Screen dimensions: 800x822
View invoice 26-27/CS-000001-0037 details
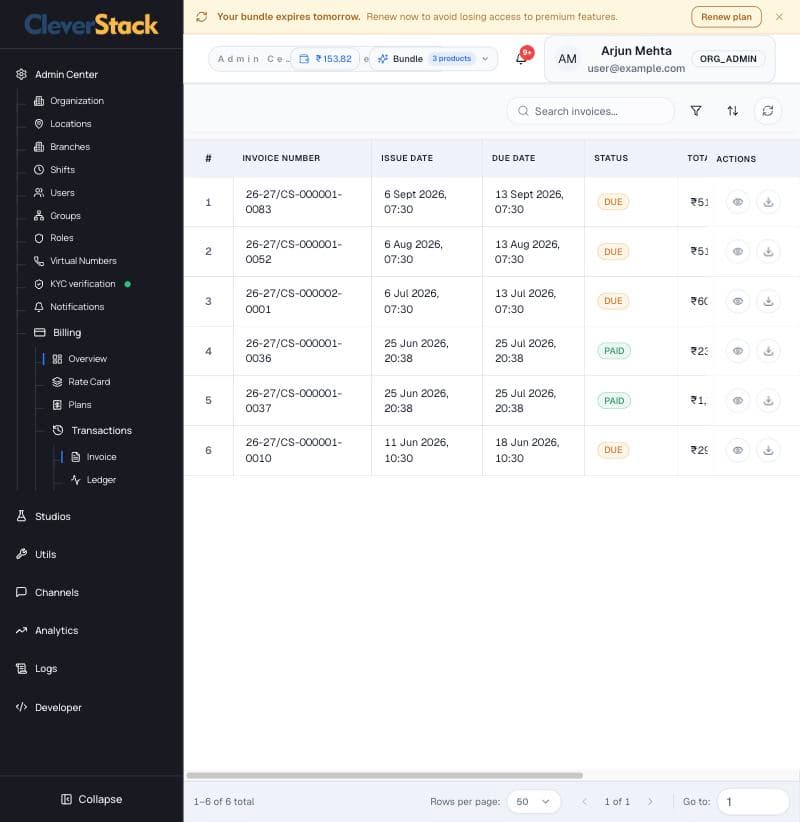point(738,401)
